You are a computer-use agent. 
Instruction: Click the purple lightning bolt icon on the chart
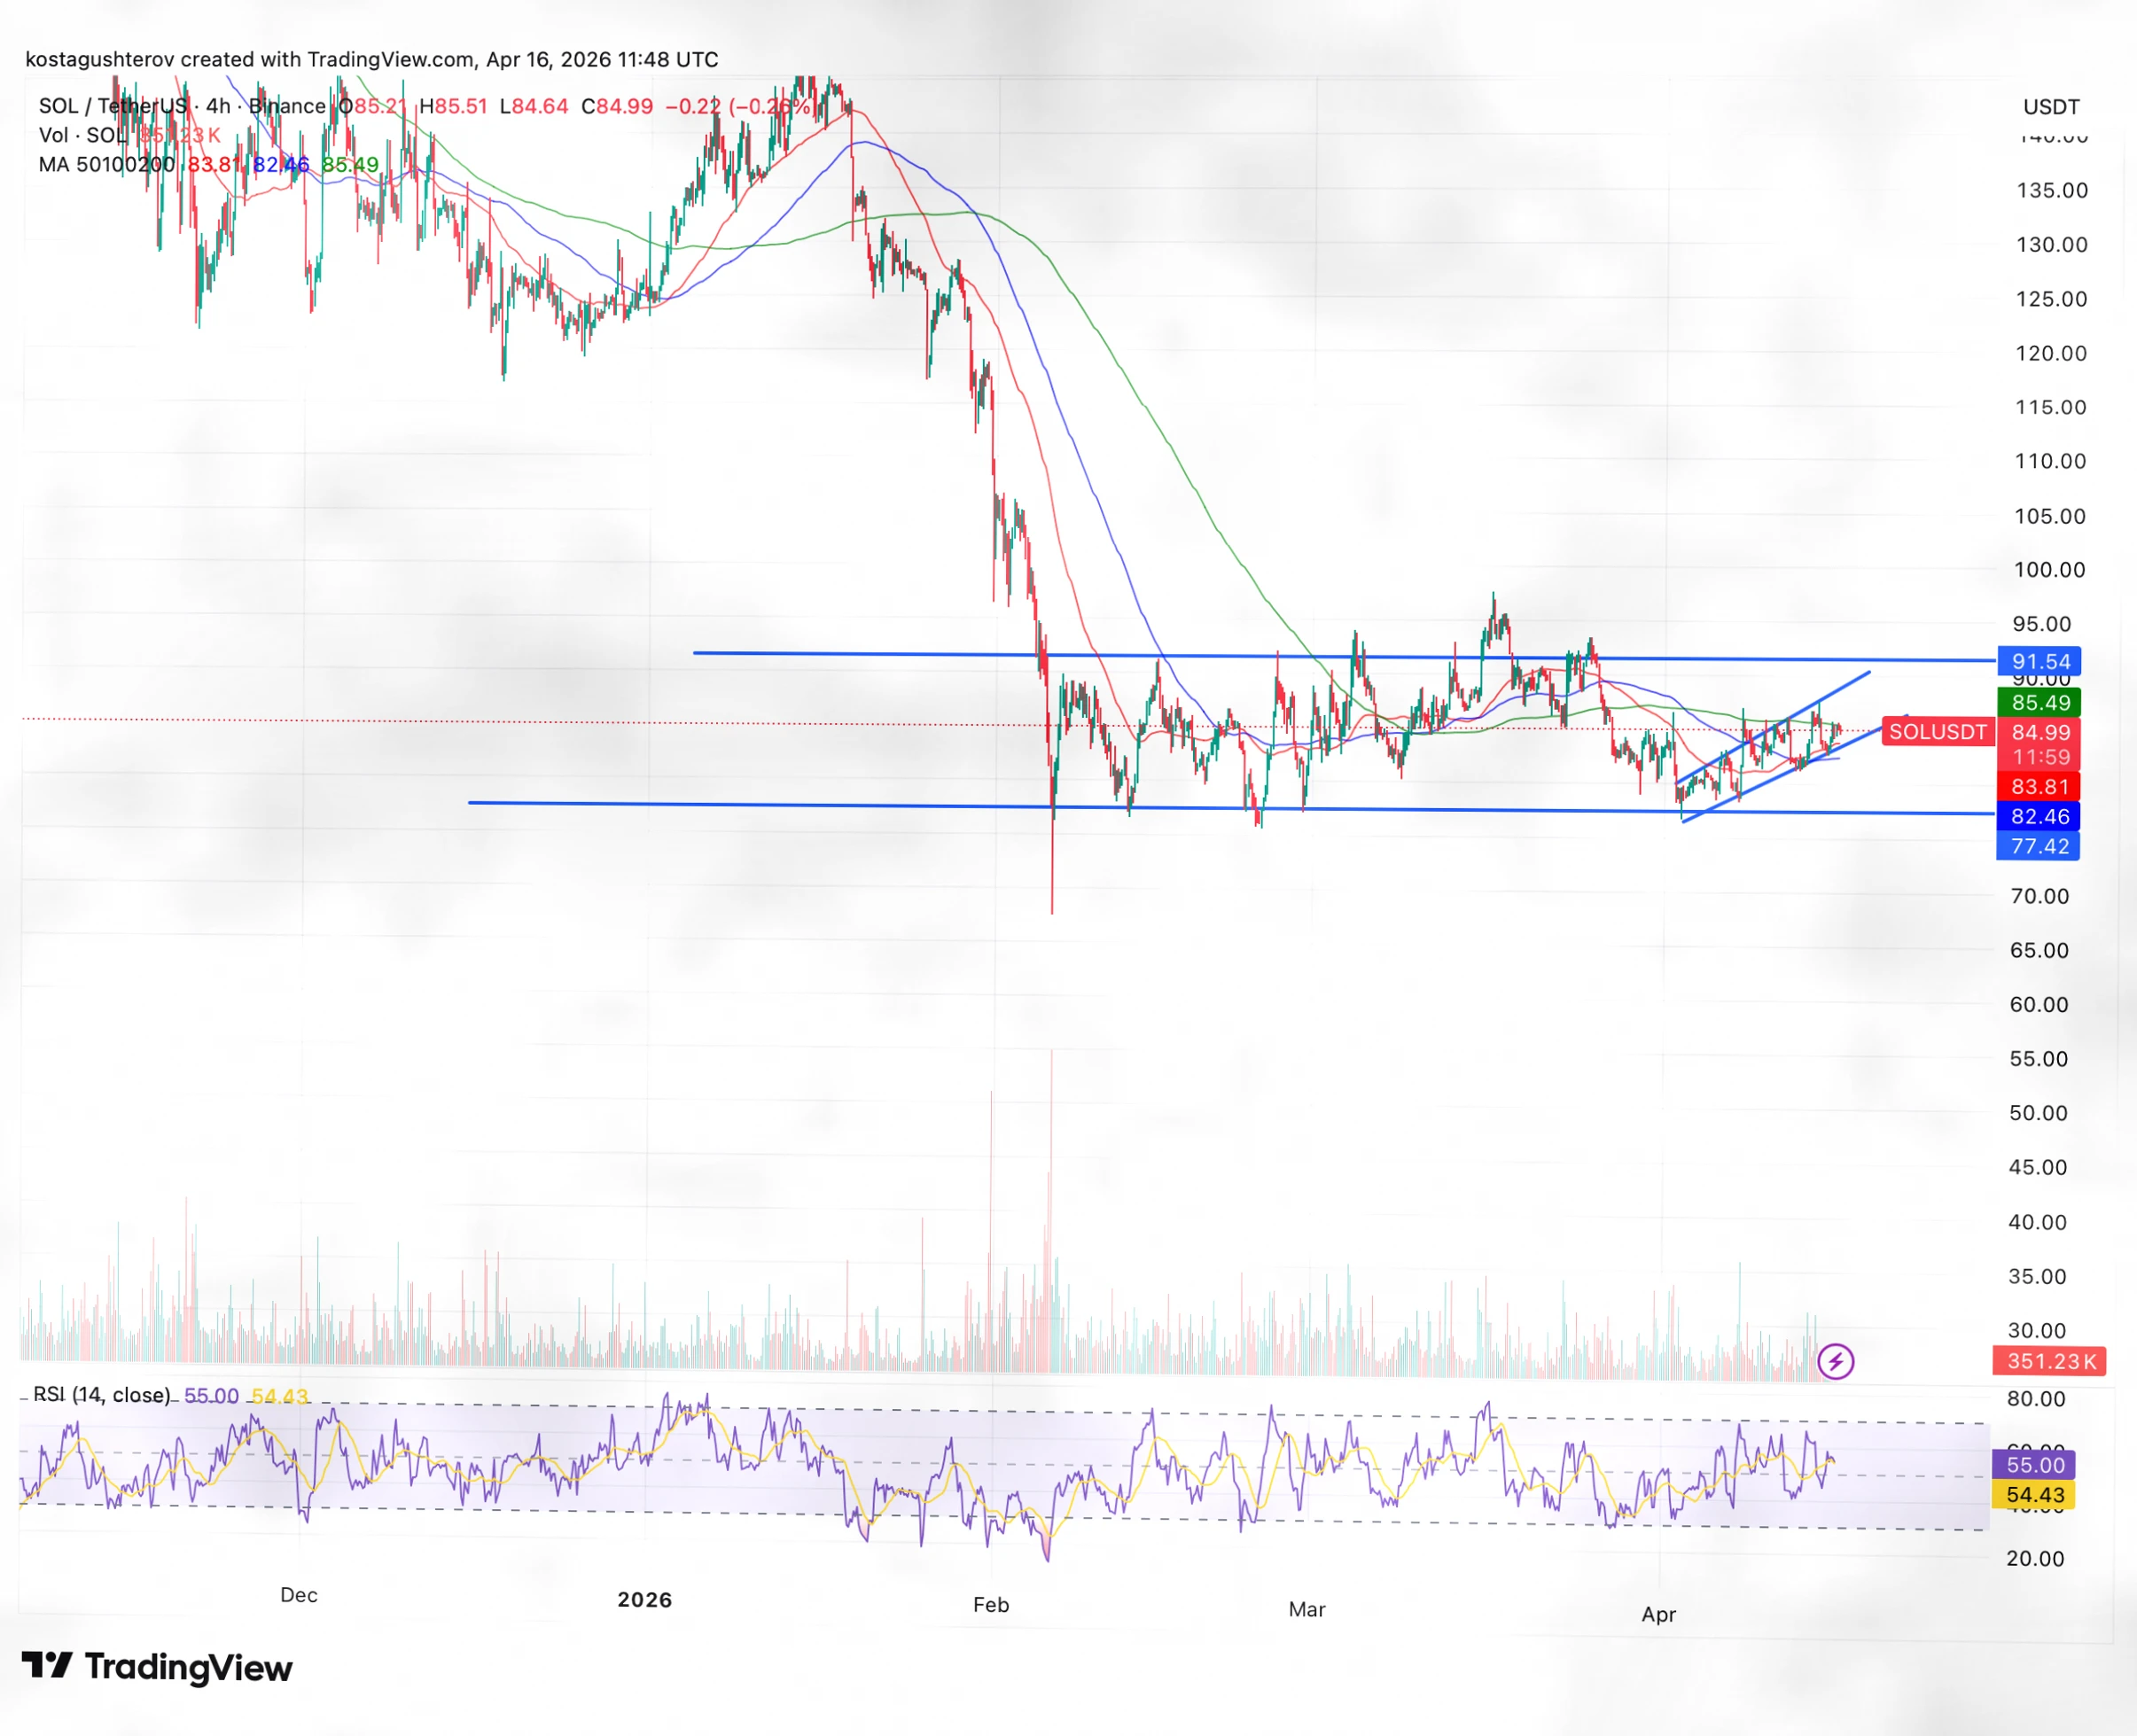coord(1836,1361)
